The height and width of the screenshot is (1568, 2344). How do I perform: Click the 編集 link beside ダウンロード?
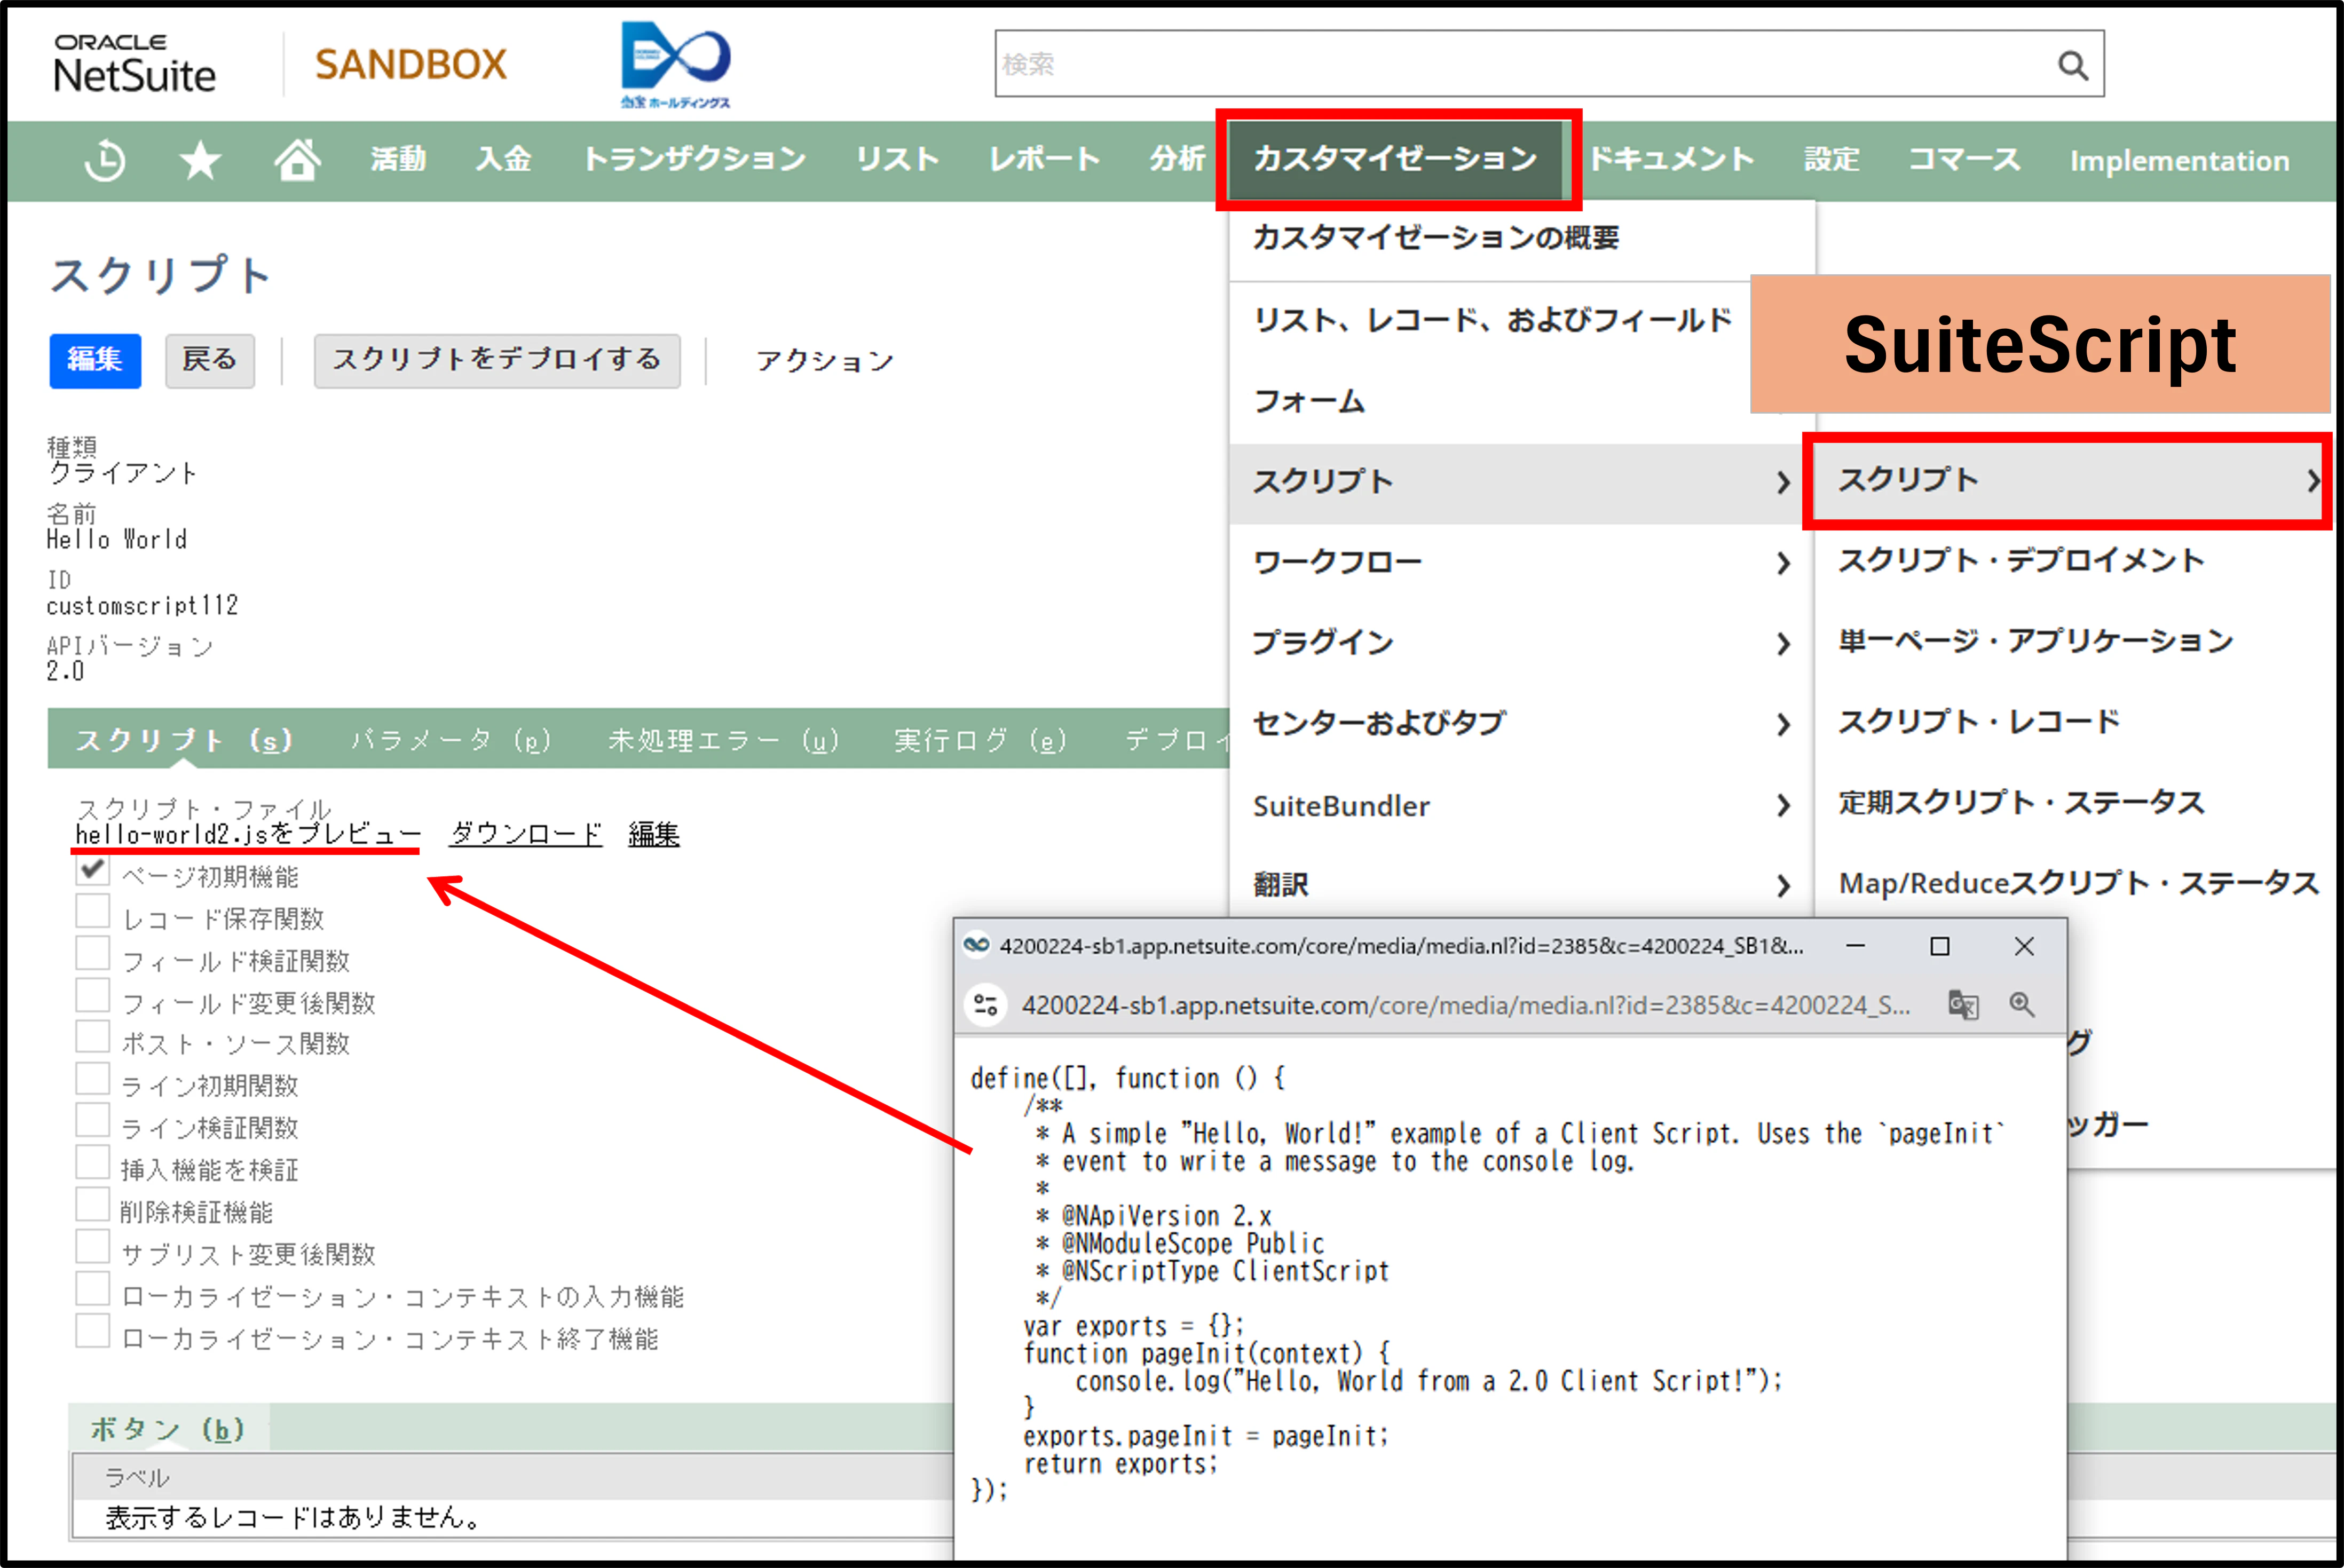[x=654, y=834]
